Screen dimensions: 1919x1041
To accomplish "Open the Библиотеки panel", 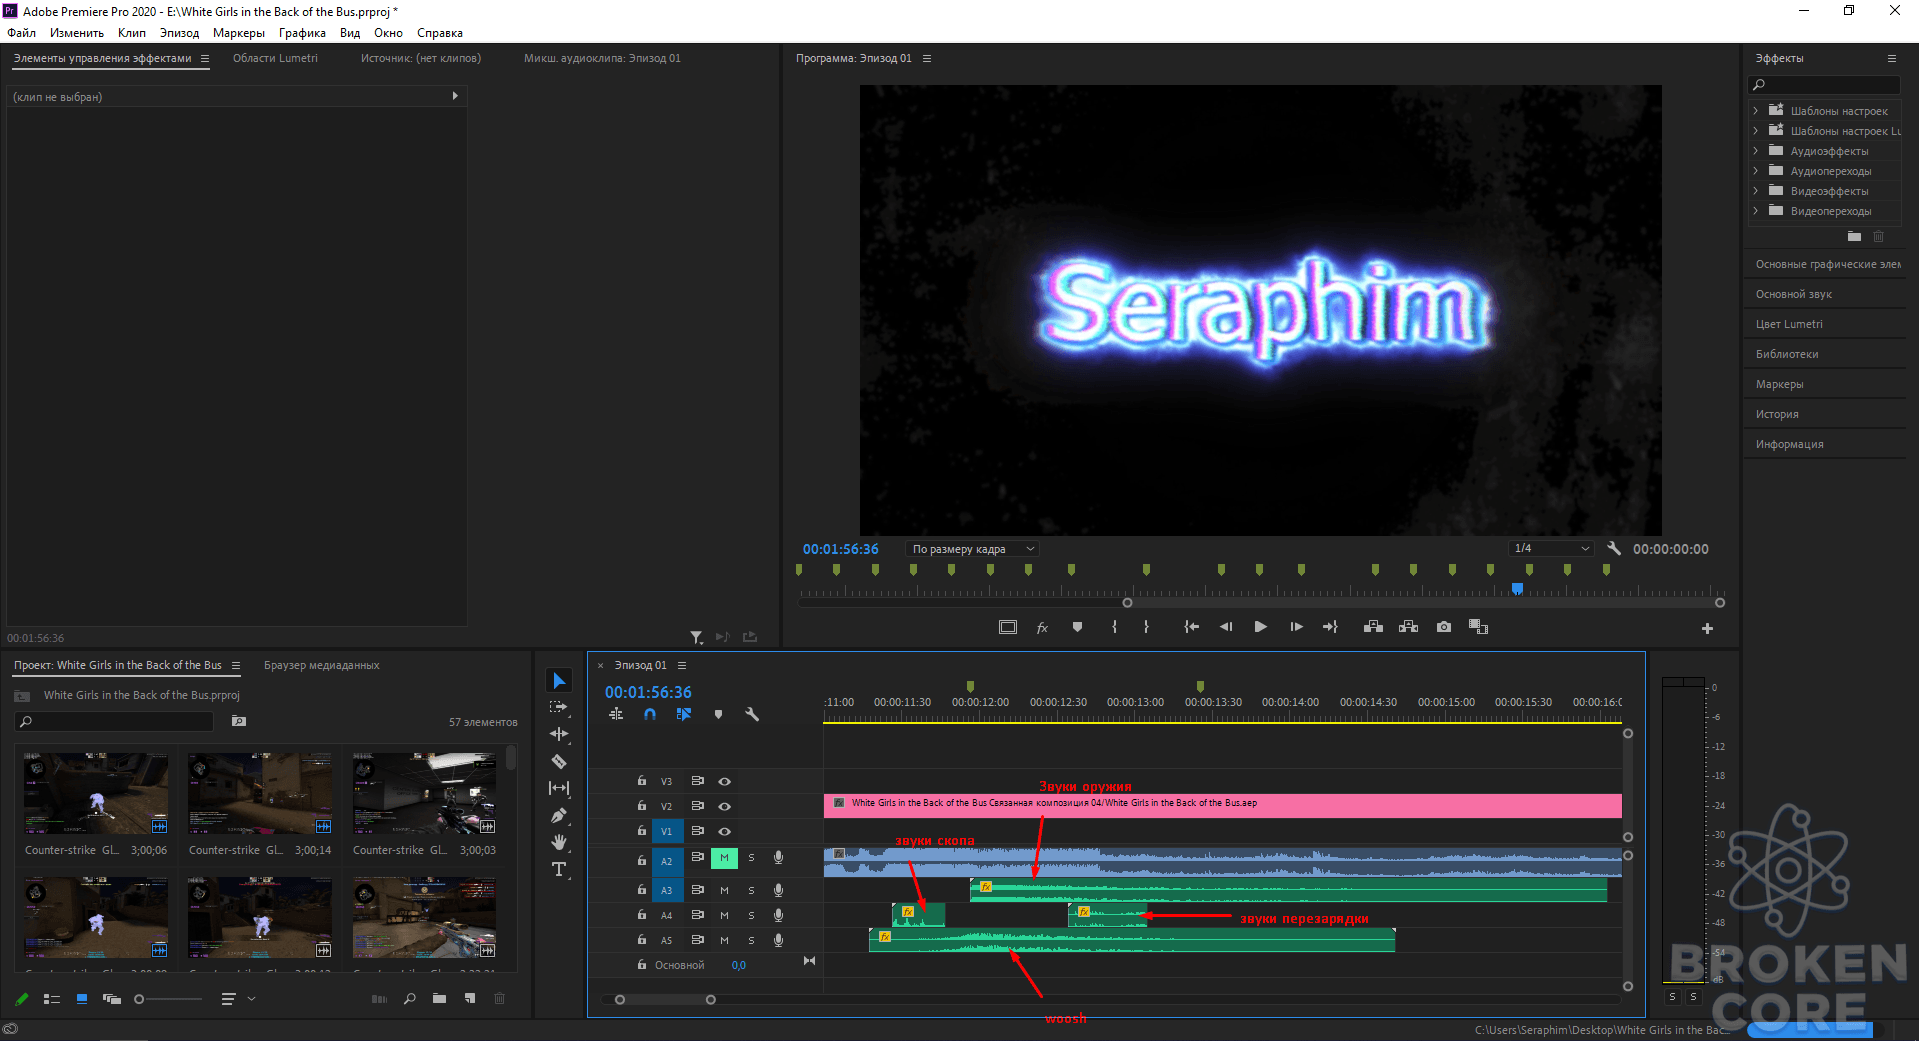I will 1787,354.
